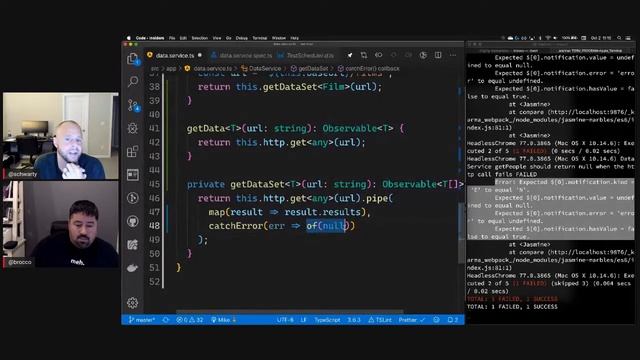The width and height of the screenshot is (640, 360).
Task: Toggle the split editor layout icon
Action: [x=438, y=55]
